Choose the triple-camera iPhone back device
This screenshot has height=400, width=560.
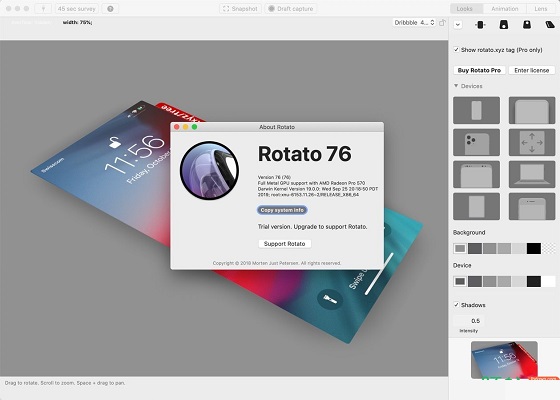coord(476,142)
